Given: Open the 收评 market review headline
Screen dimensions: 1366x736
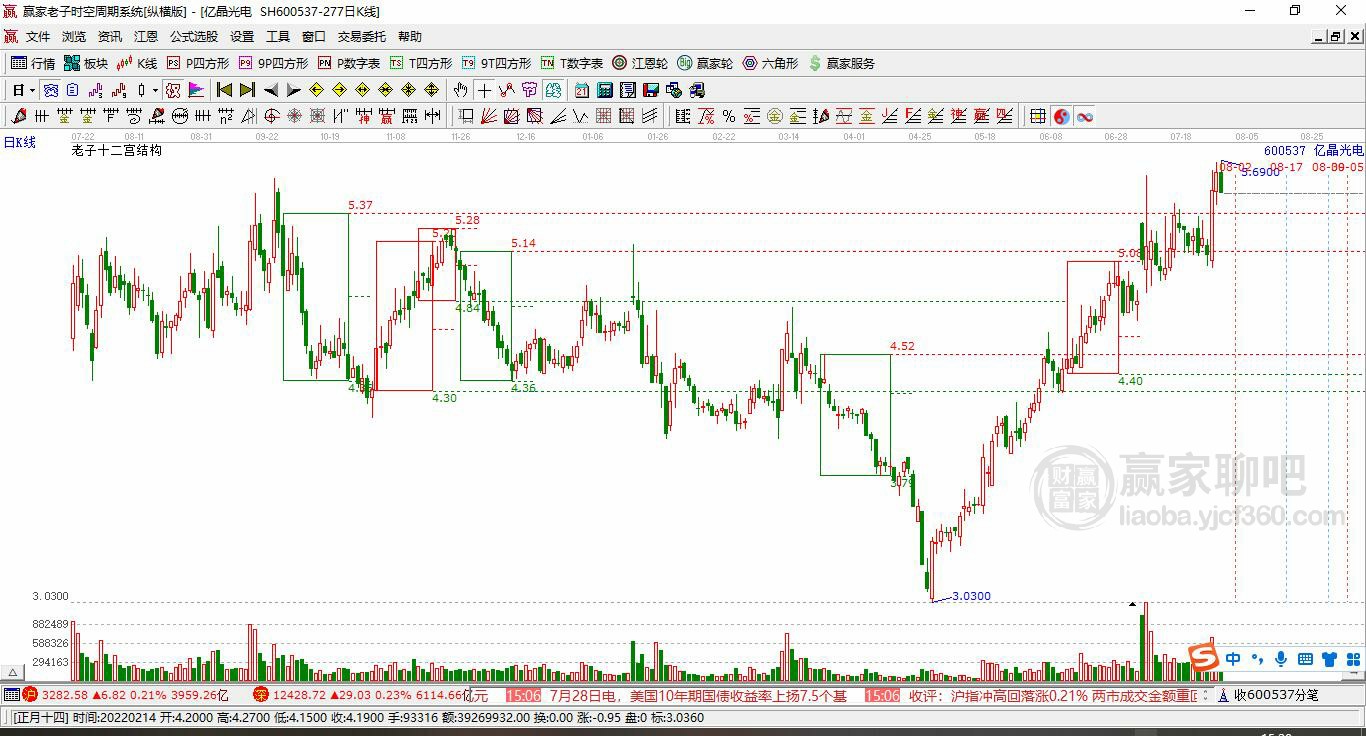Looking at the screenshot, I should [1053, 695].
